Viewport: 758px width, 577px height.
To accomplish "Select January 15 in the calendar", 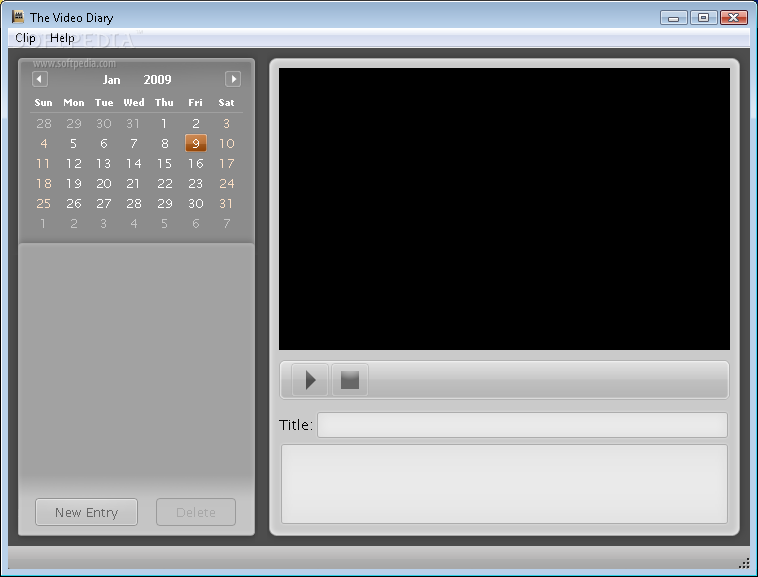I will pyautogui.click(x=164, y=164).
